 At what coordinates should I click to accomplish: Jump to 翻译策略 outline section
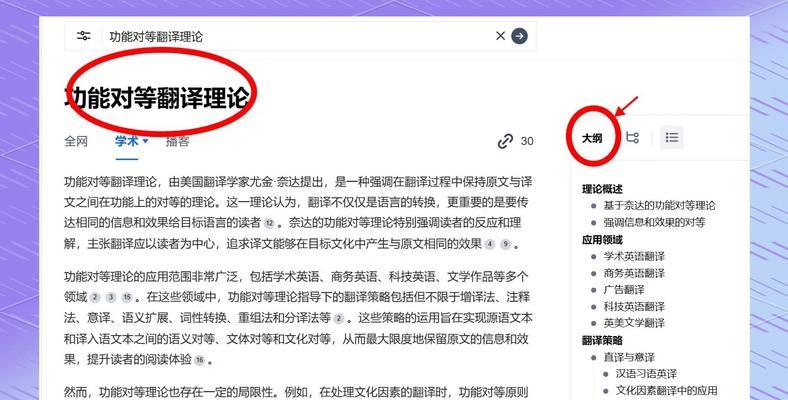tap(602, 340)
